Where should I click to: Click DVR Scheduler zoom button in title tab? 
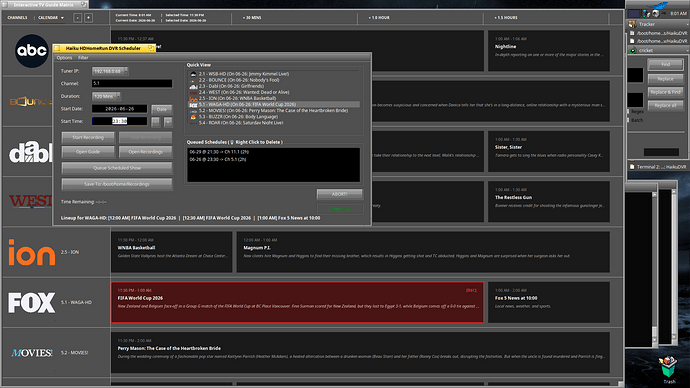(x=152, y=48)
